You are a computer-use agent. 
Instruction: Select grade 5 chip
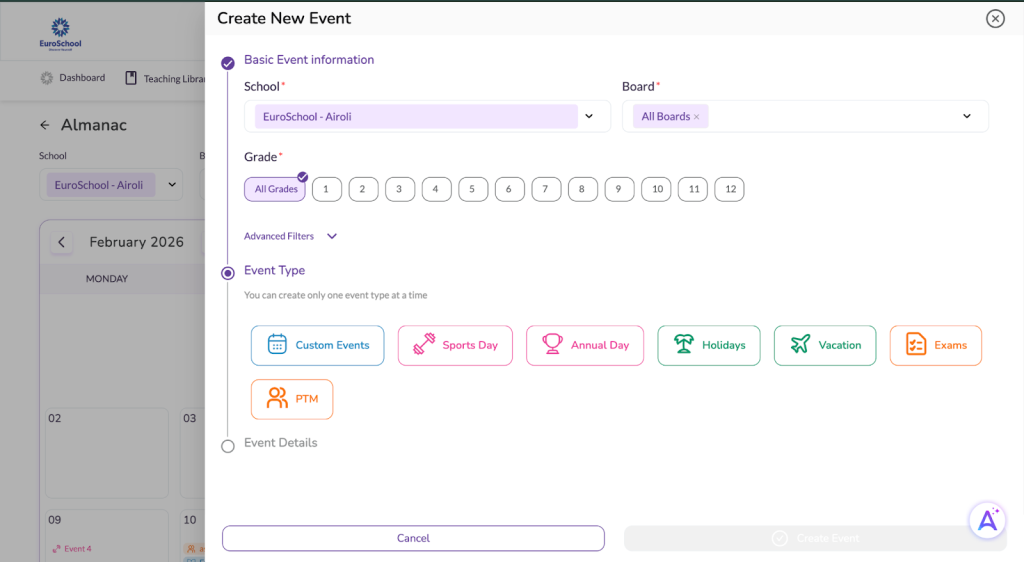point(472,189)
